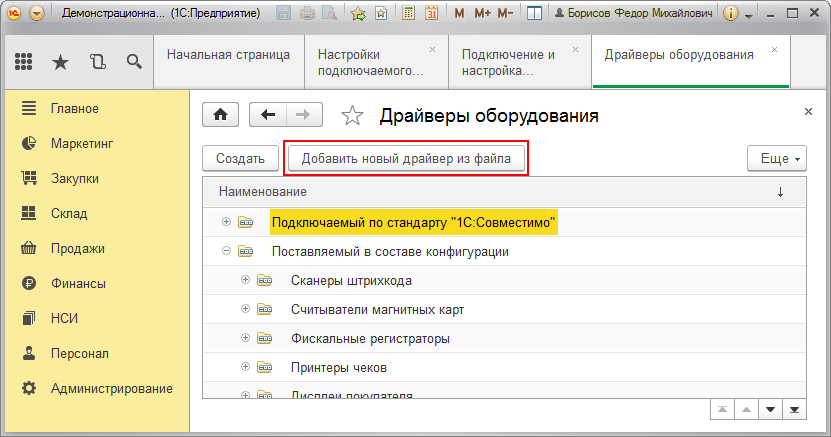The width and height of the screenshot is (831, 437).
Task: Open the calendar icon showing 31
Action: pos(431,13)
